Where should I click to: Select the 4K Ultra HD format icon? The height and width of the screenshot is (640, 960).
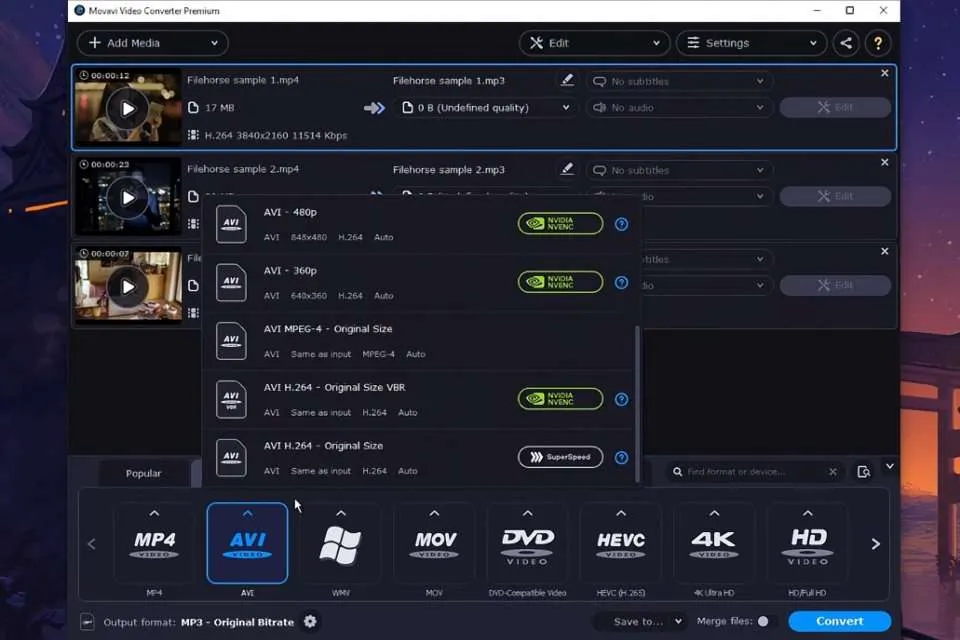714,543
